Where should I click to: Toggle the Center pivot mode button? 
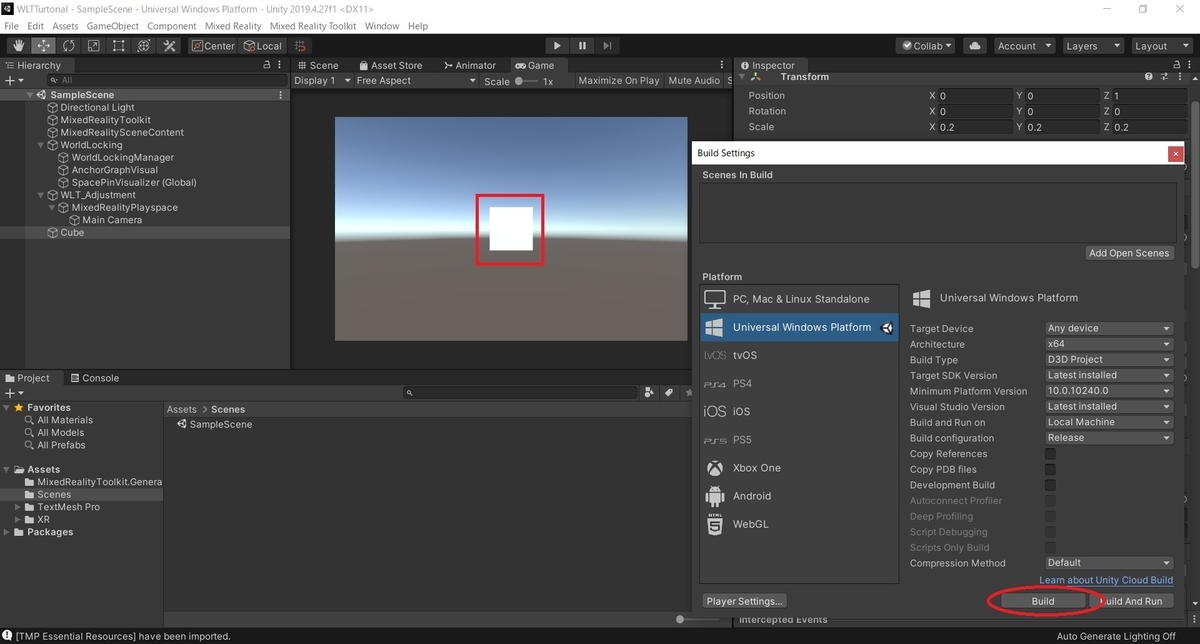tap(213, 46)
